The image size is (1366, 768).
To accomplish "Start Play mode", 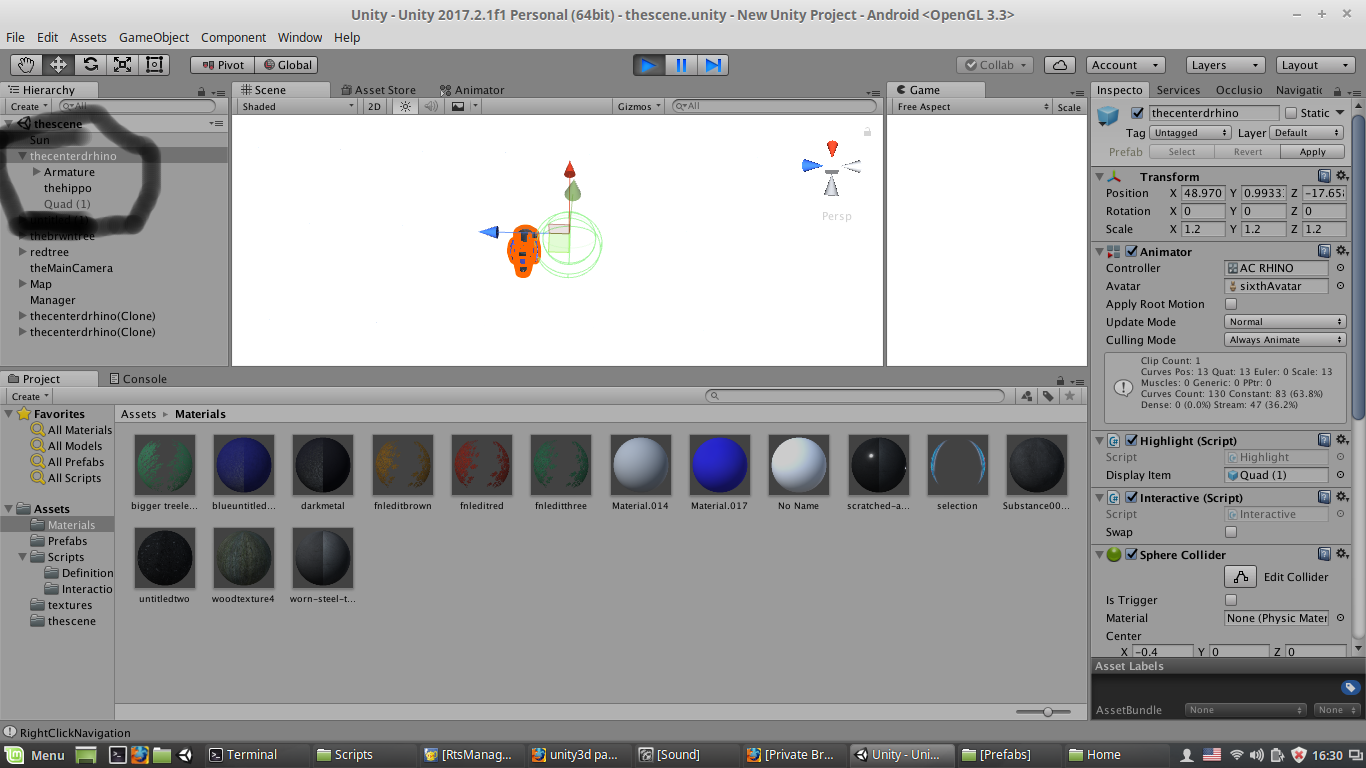I will pyautogui.click(x=649, y=65).
